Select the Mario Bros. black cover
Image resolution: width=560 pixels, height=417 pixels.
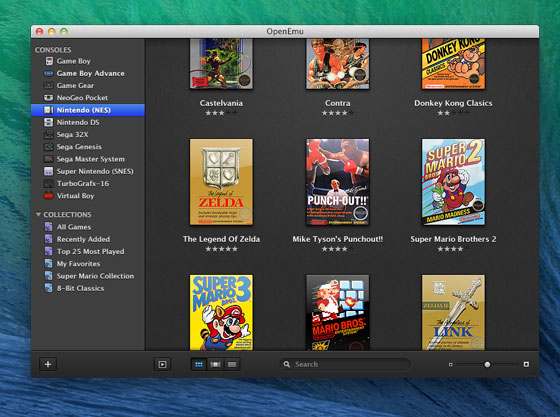coord(338,312)
